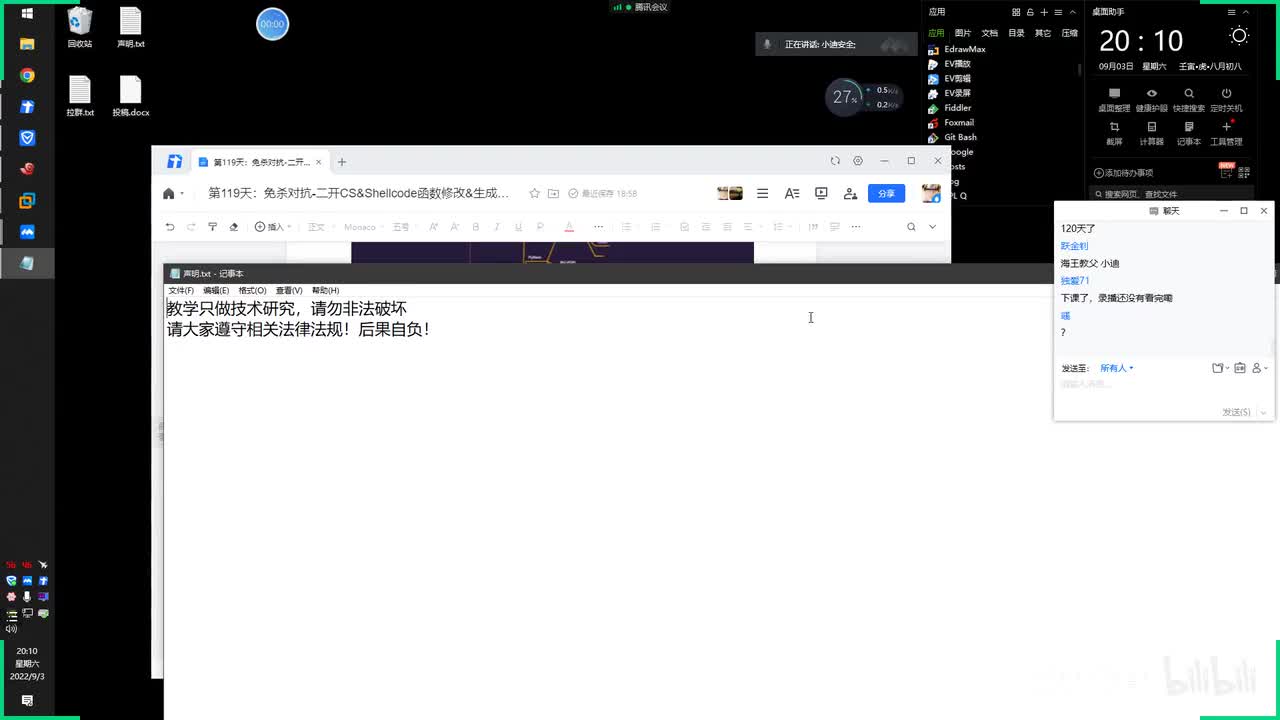Click chat sender name 独爱71
The image size is (1280, 720).
[1075, 281]
